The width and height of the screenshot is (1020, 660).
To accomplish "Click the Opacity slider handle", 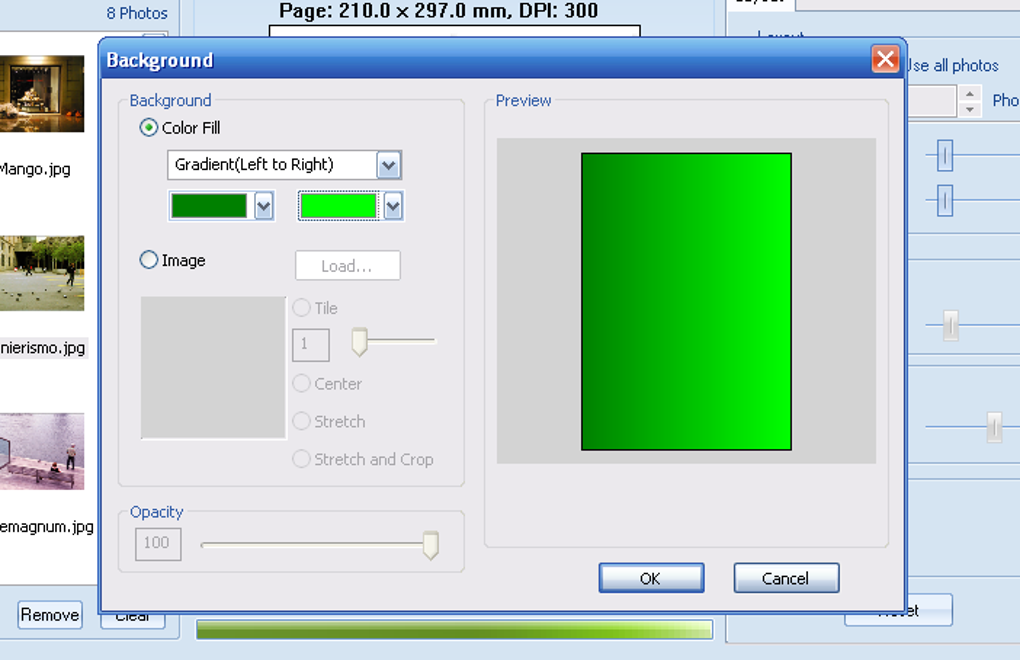I will 430,545.
